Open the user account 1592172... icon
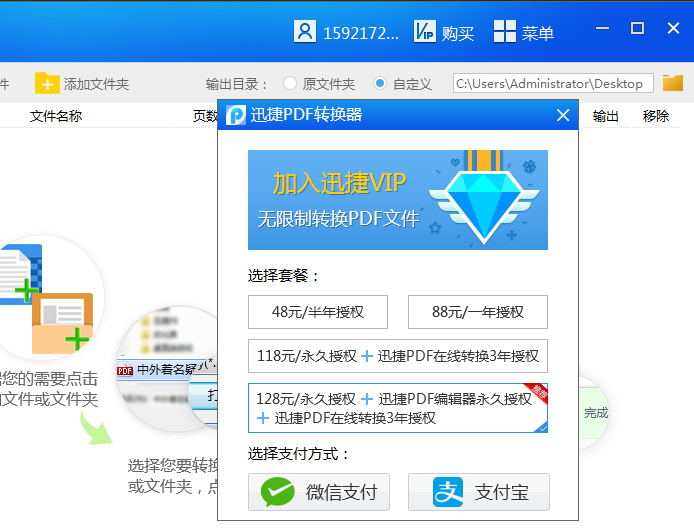The width and height of the screenshot is (694, 529). tap(305, 32)
